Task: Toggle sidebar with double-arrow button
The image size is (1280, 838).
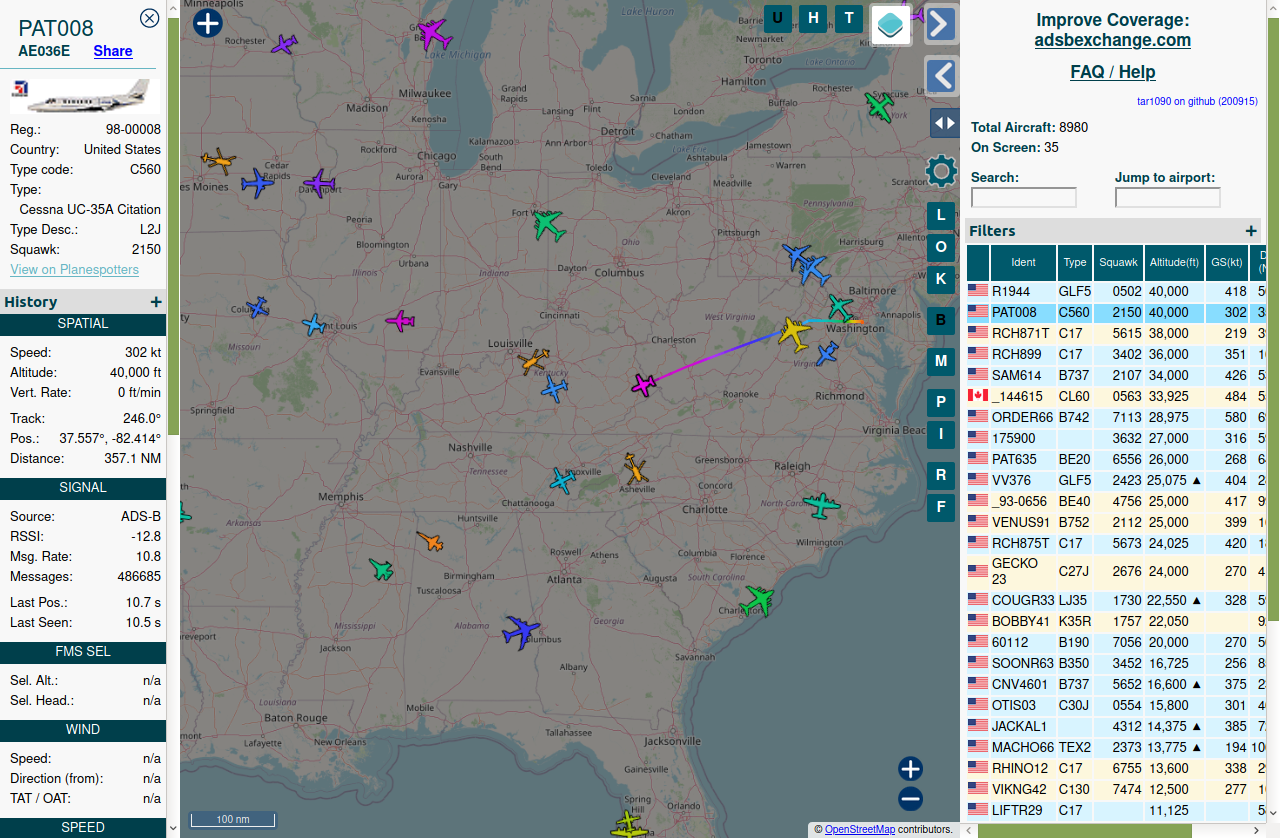Action: pos(943,123)
